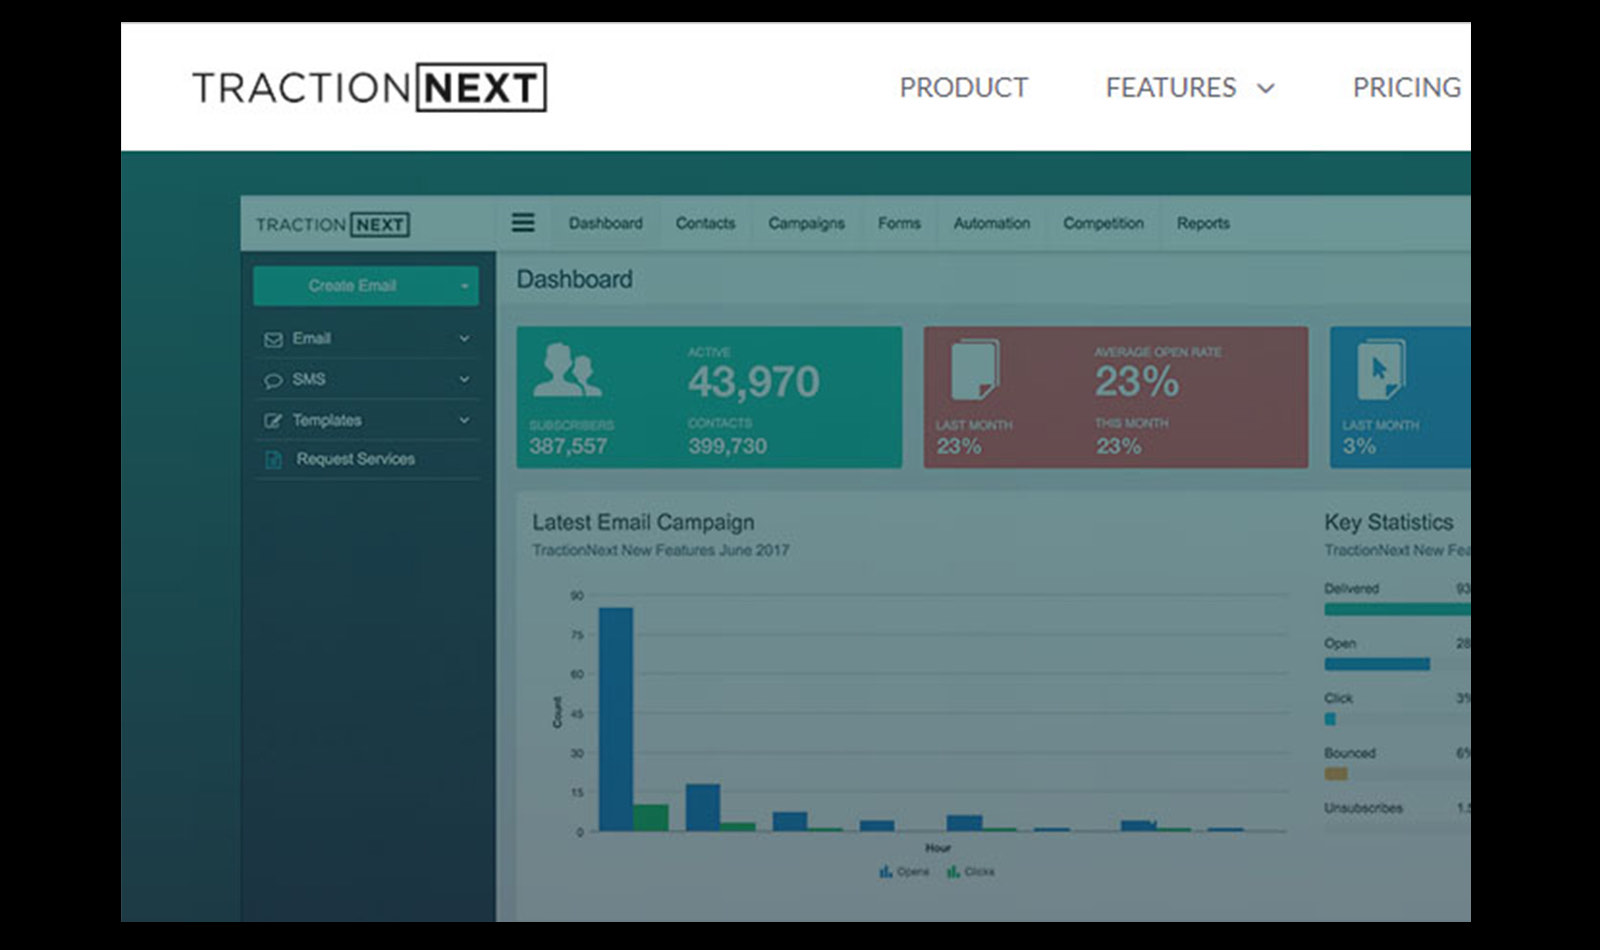Expand the Email section chevron
The height and width of the screenshot is (950, 1600).
pos(464,339)
